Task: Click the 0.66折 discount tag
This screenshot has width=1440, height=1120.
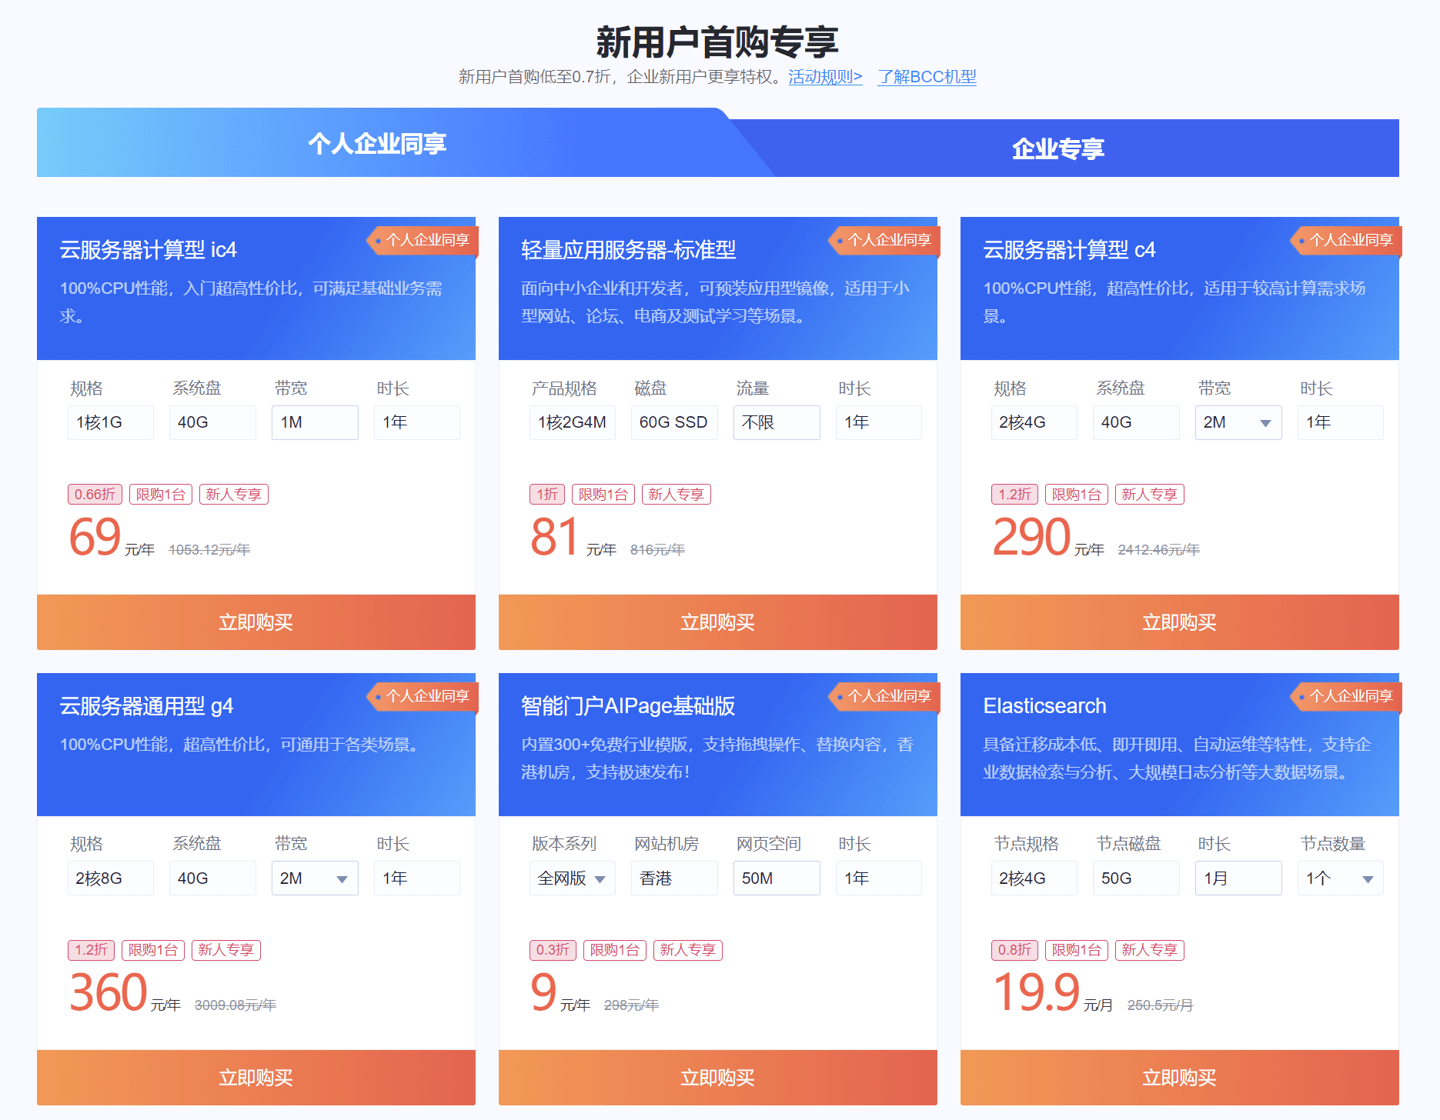Action: (95, 494)
